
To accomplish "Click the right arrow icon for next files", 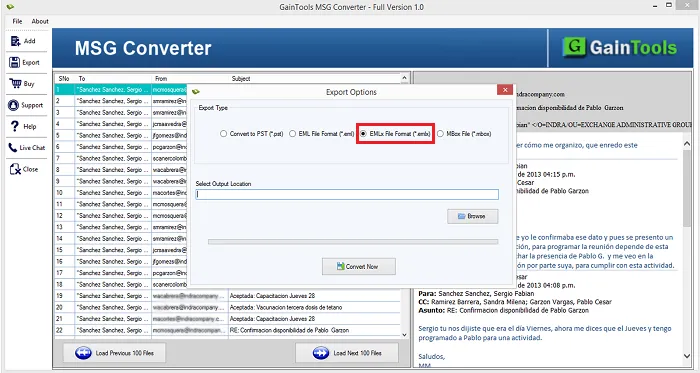I will tap(321, 353).
